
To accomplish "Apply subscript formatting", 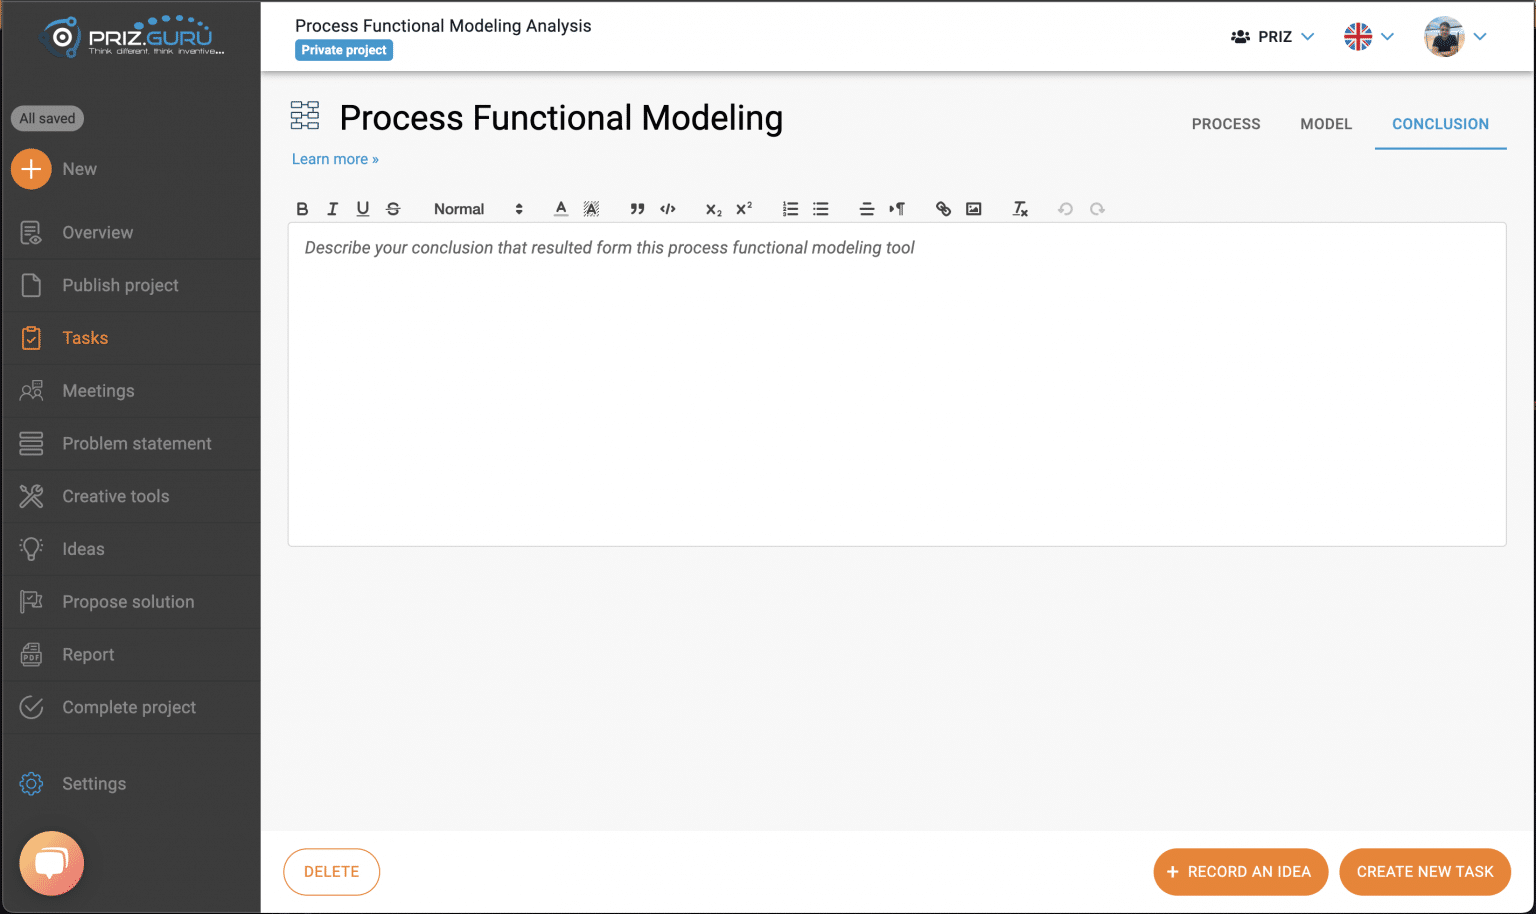I will [x=713, y=209].
